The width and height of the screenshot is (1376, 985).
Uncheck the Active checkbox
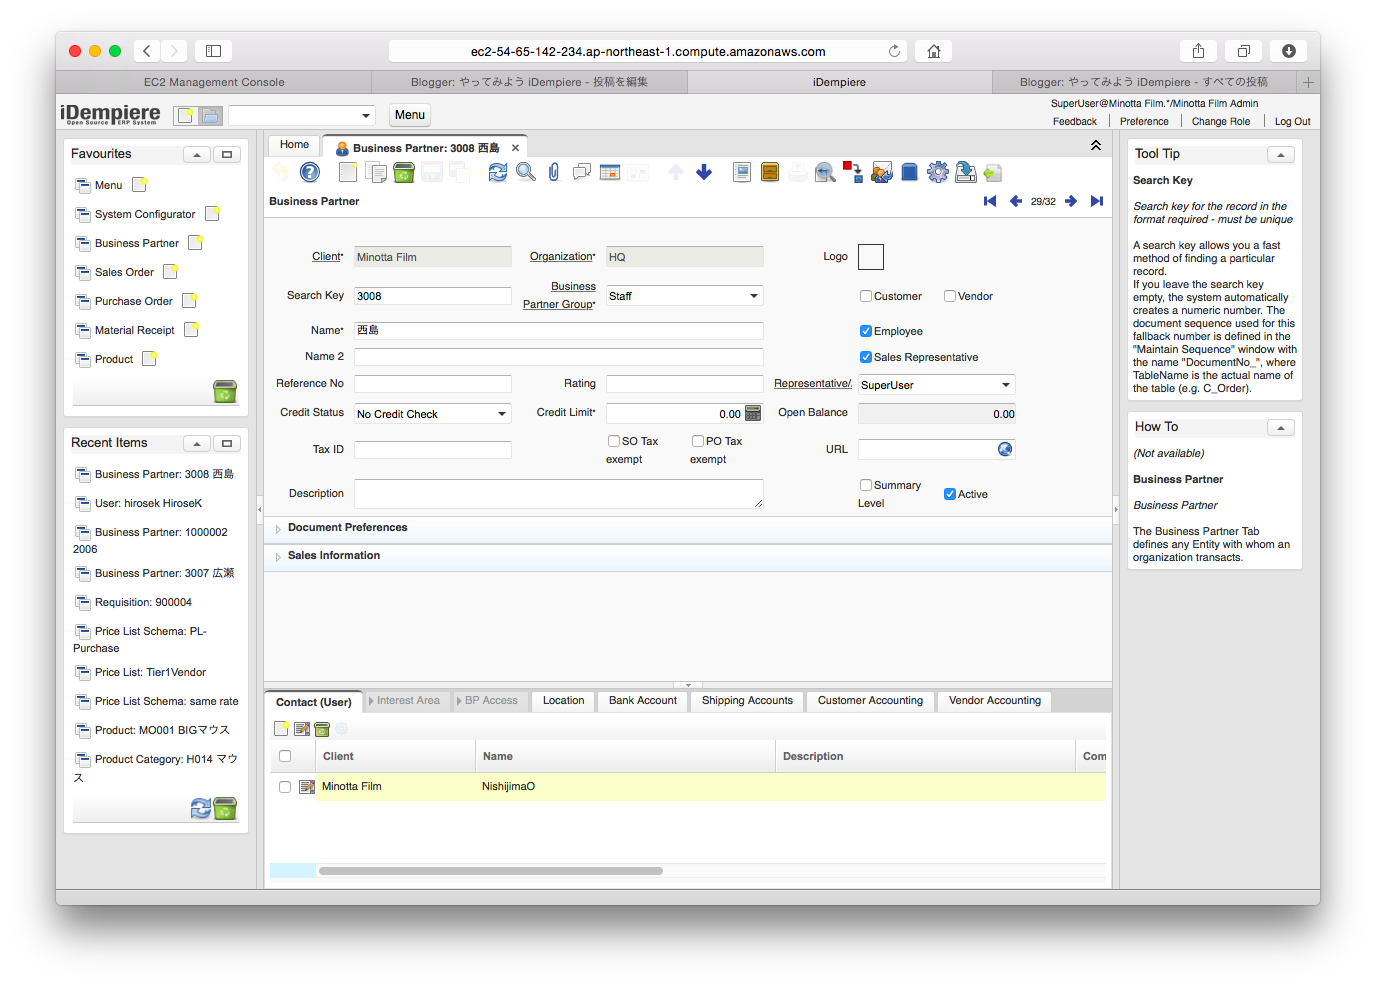(950, 494)
